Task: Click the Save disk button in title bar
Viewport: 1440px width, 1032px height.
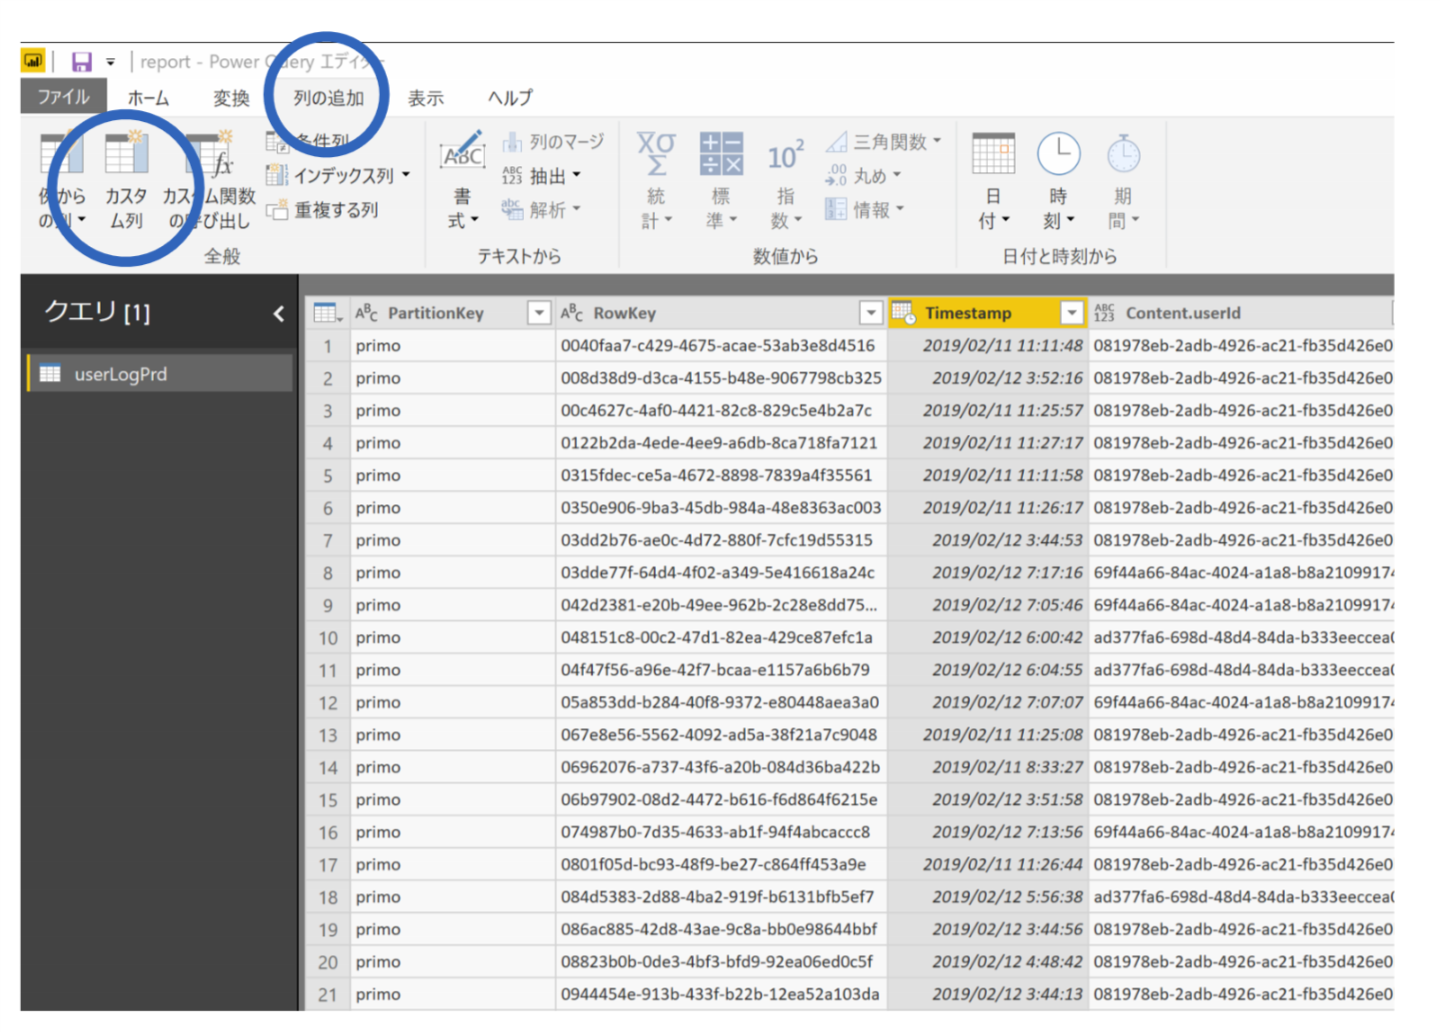Action: point(80,61)
